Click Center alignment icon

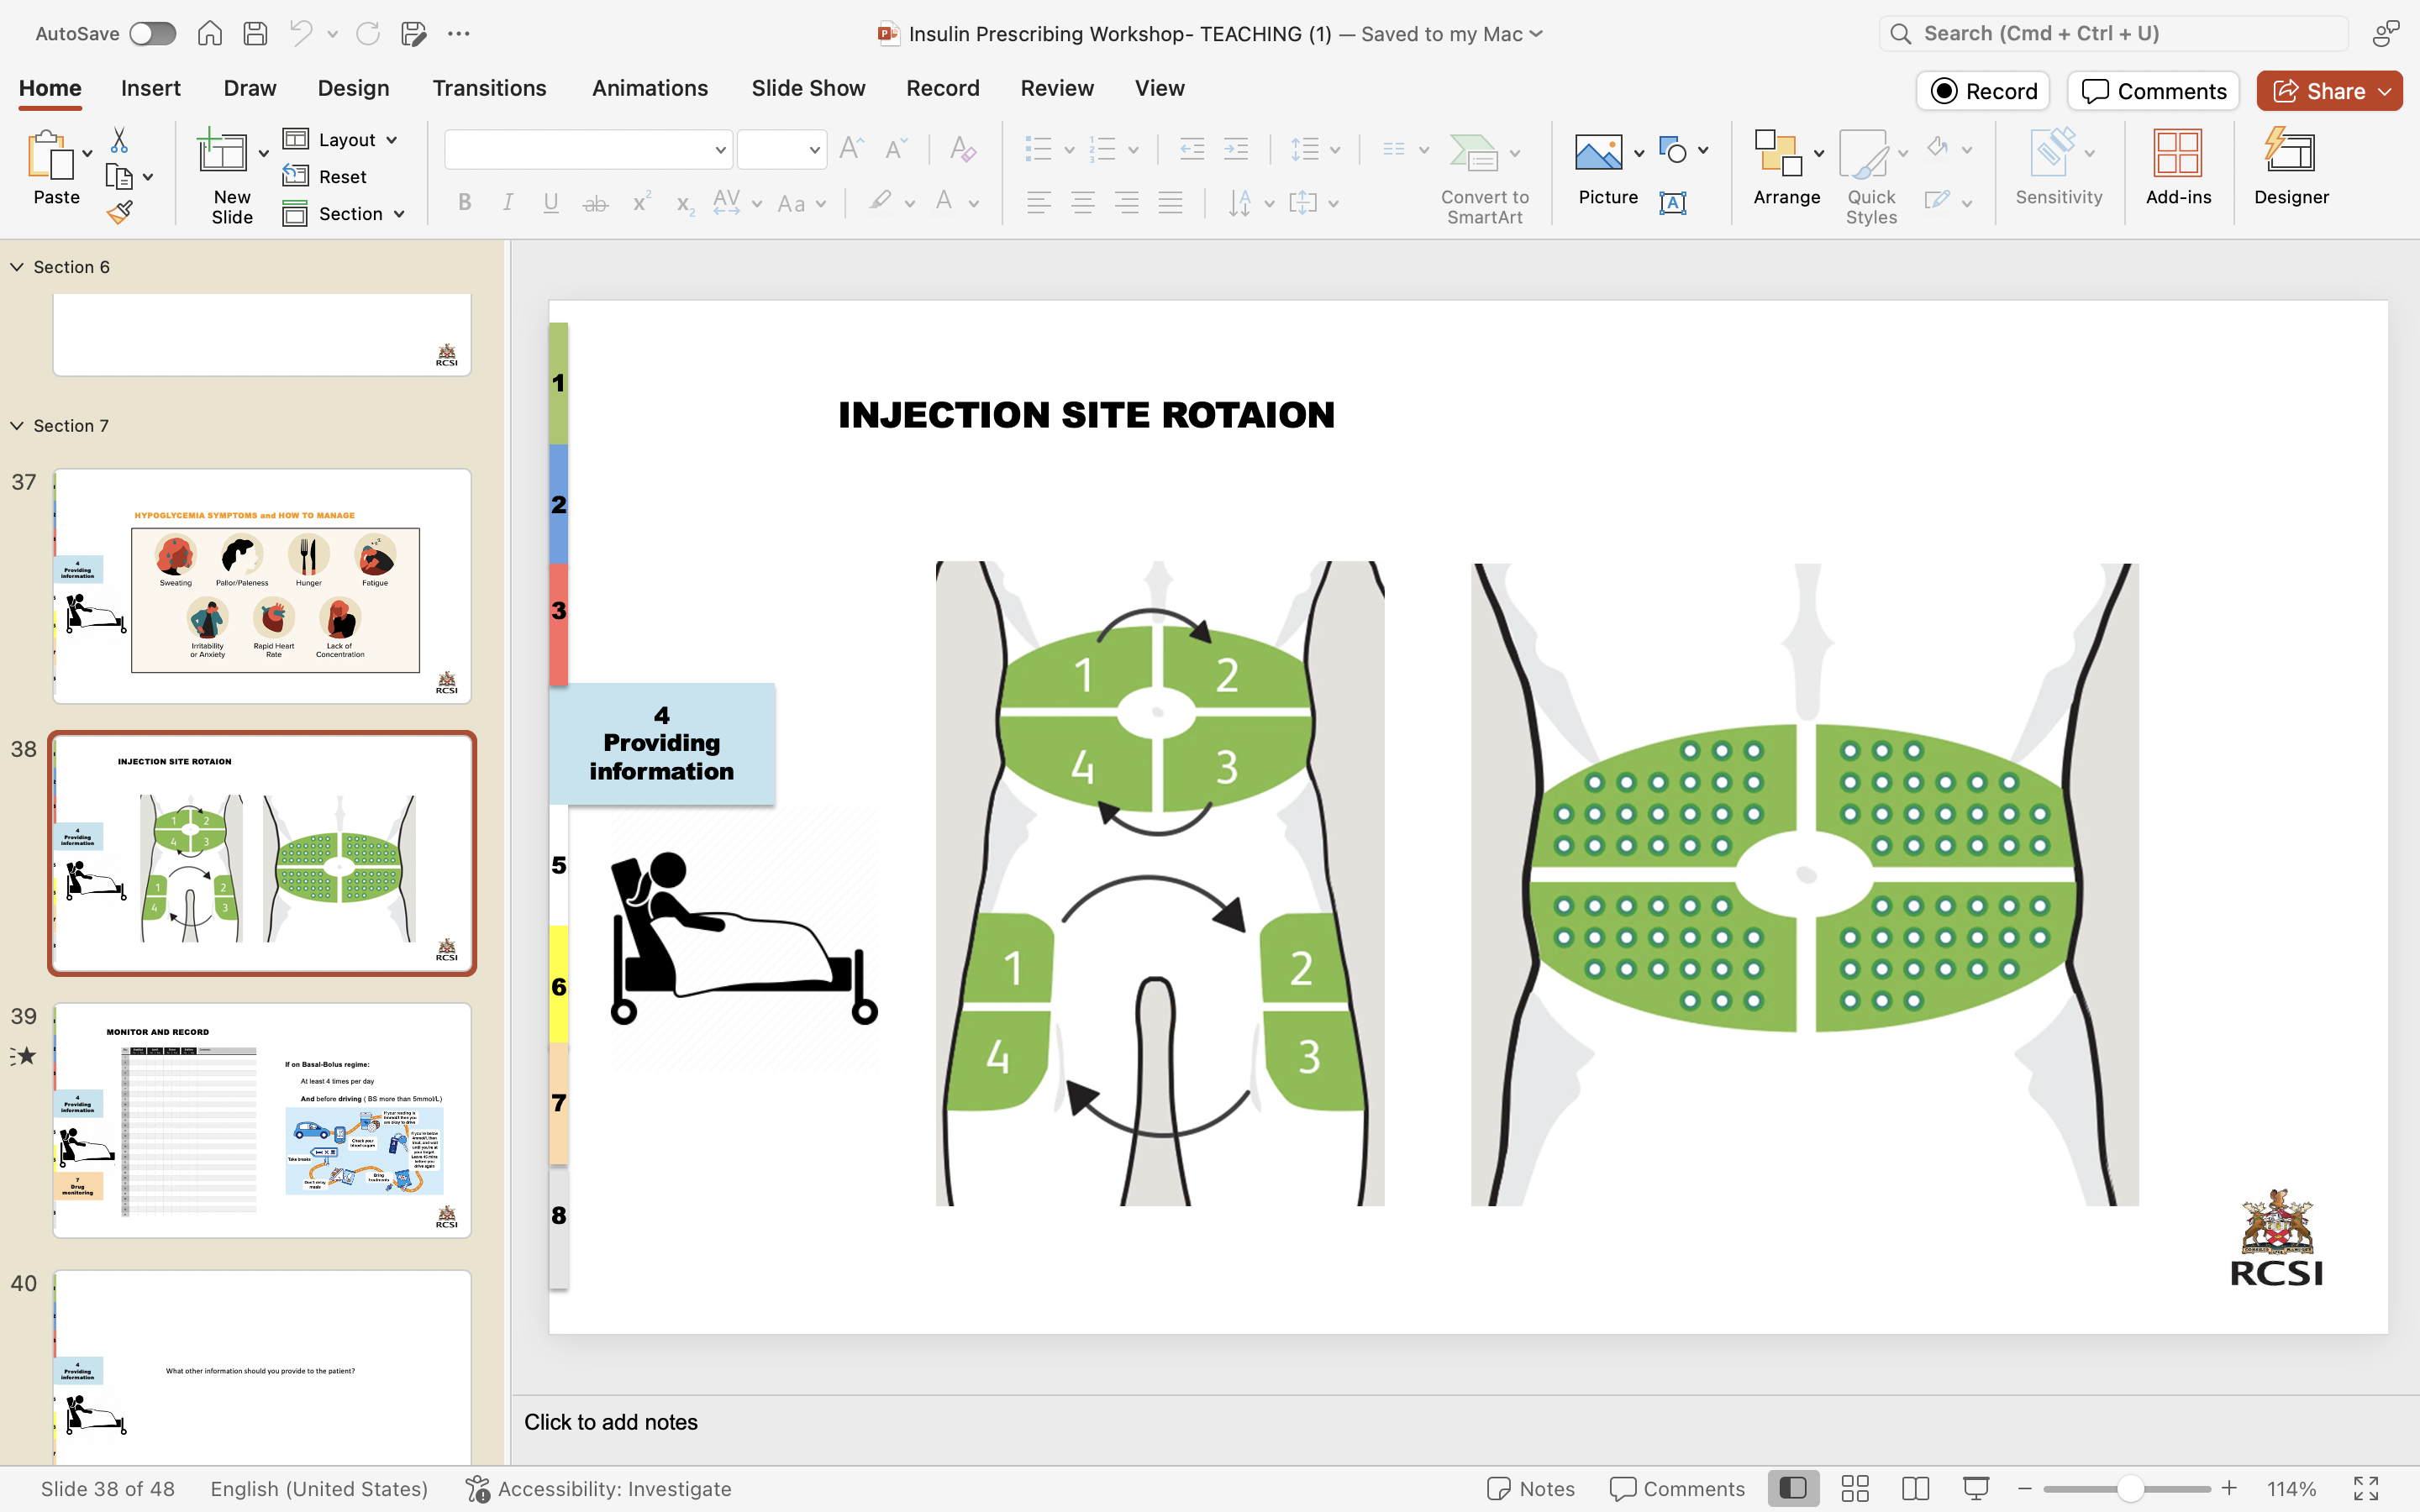[1082, 203]
